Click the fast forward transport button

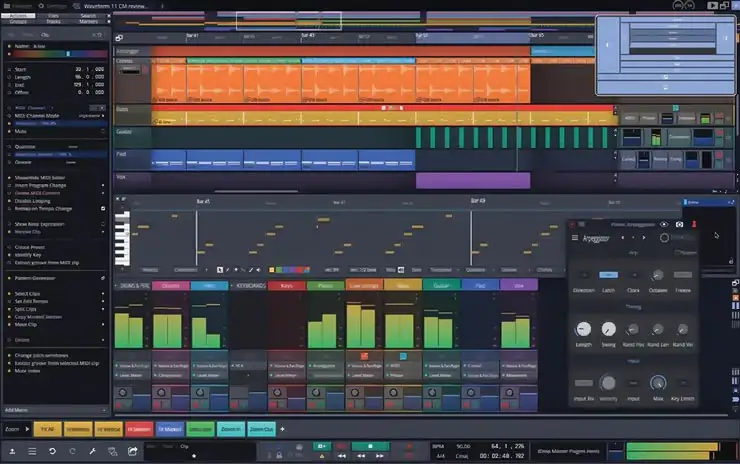379,456
